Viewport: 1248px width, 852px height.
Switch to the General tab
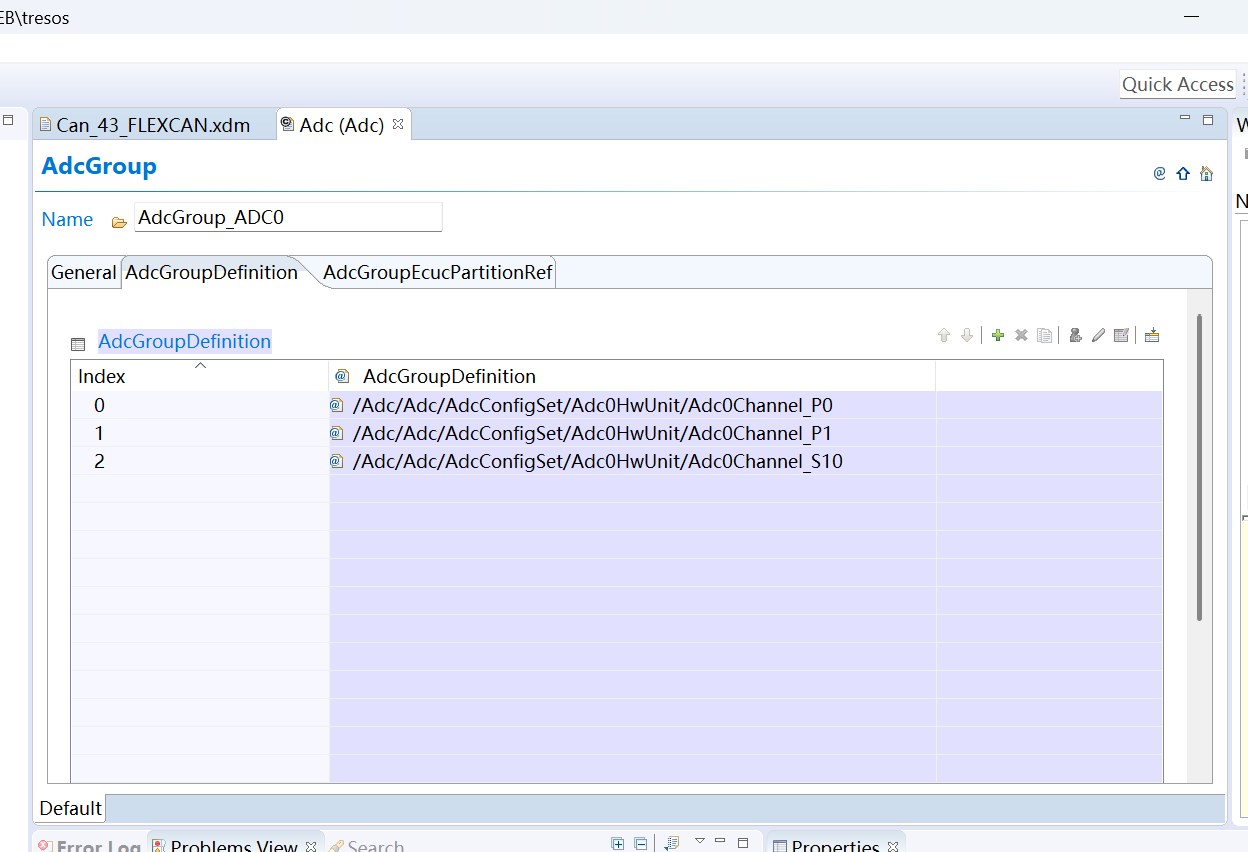tap(84, 271)
